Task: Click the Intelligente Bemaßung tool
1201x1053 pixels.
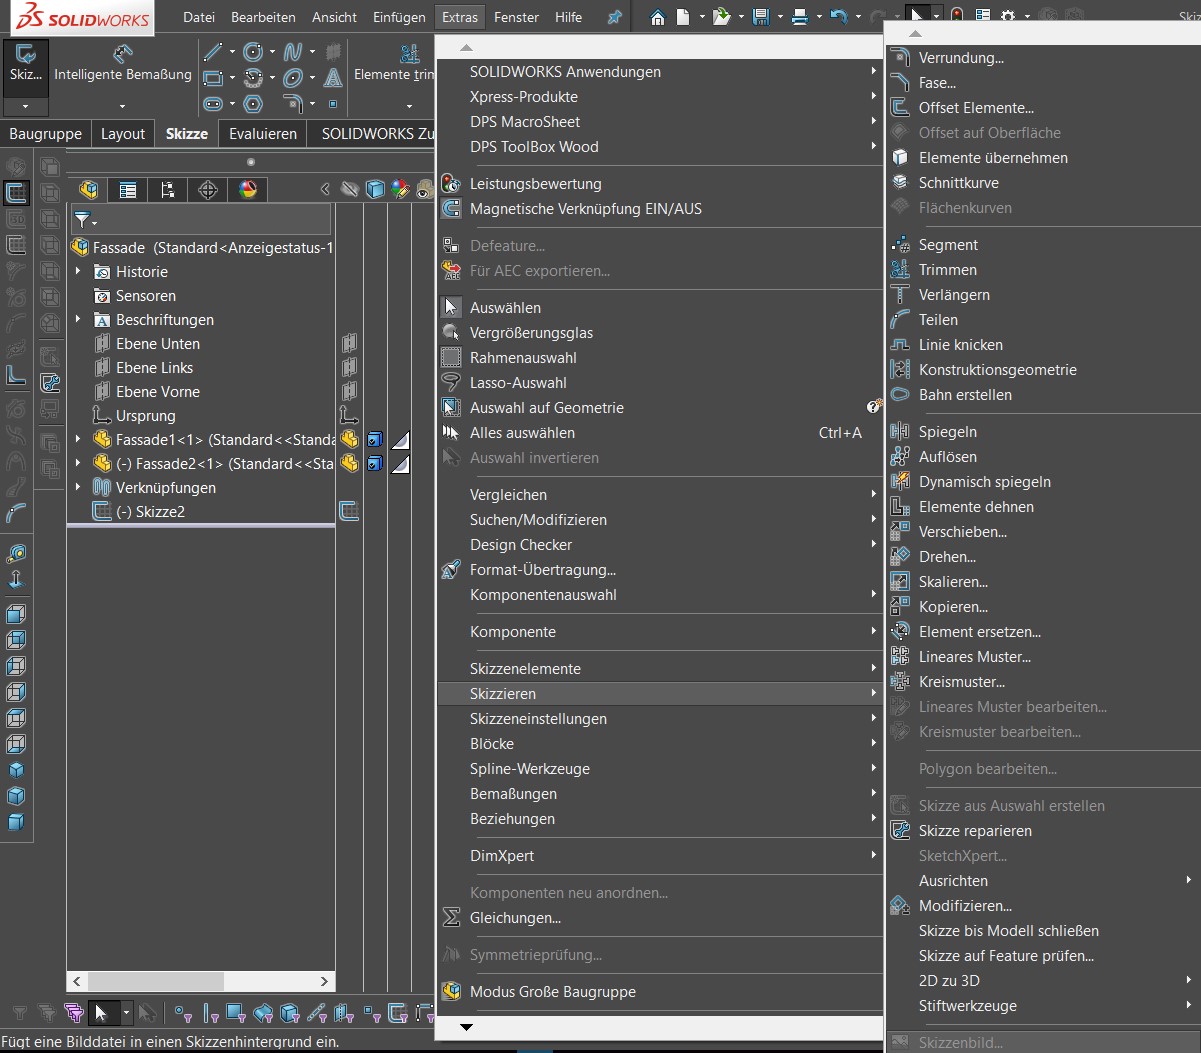Action: (123, 62)
